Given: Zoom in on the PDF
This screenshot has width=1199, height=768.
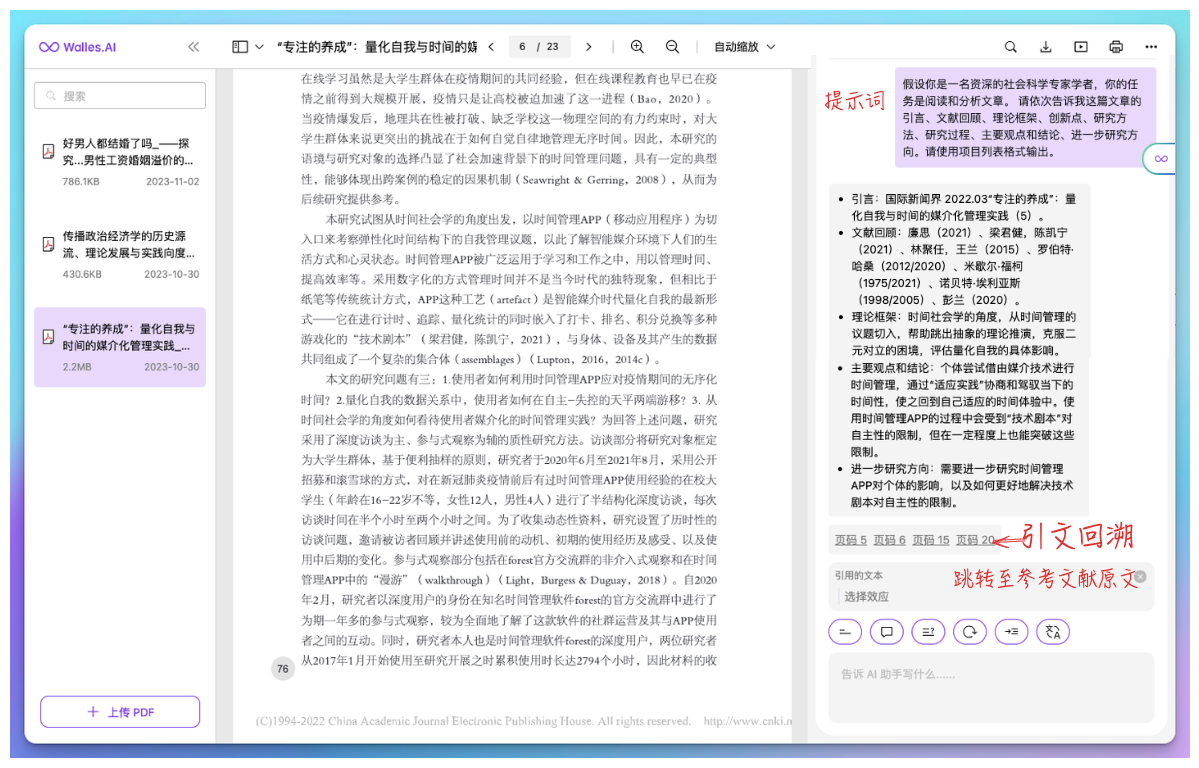Looking at the screenshot, I should [637, 47].
